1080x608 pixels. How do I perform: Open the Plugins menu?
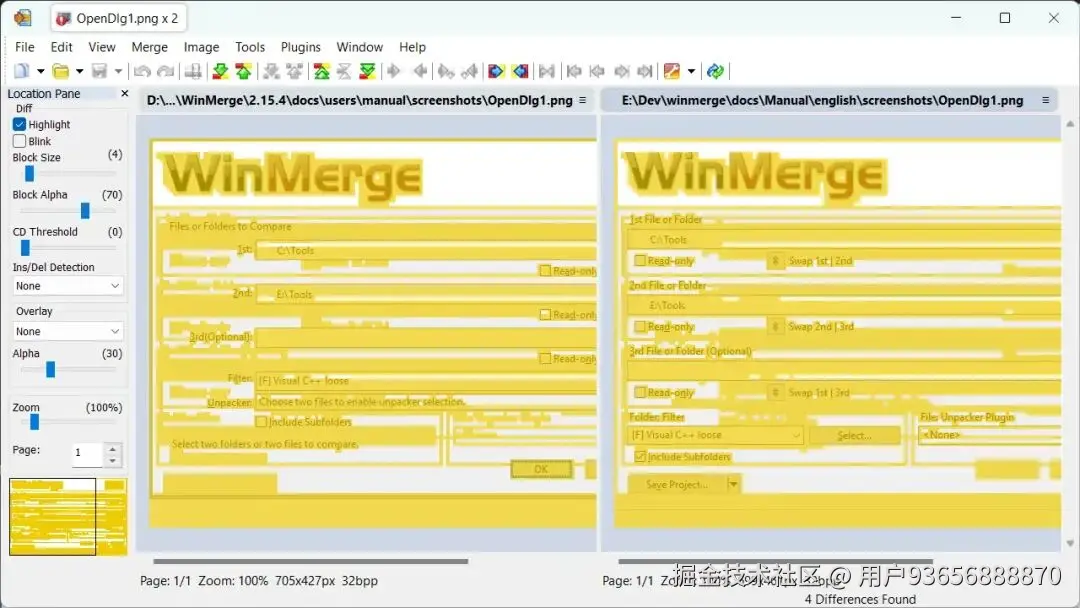300,47
